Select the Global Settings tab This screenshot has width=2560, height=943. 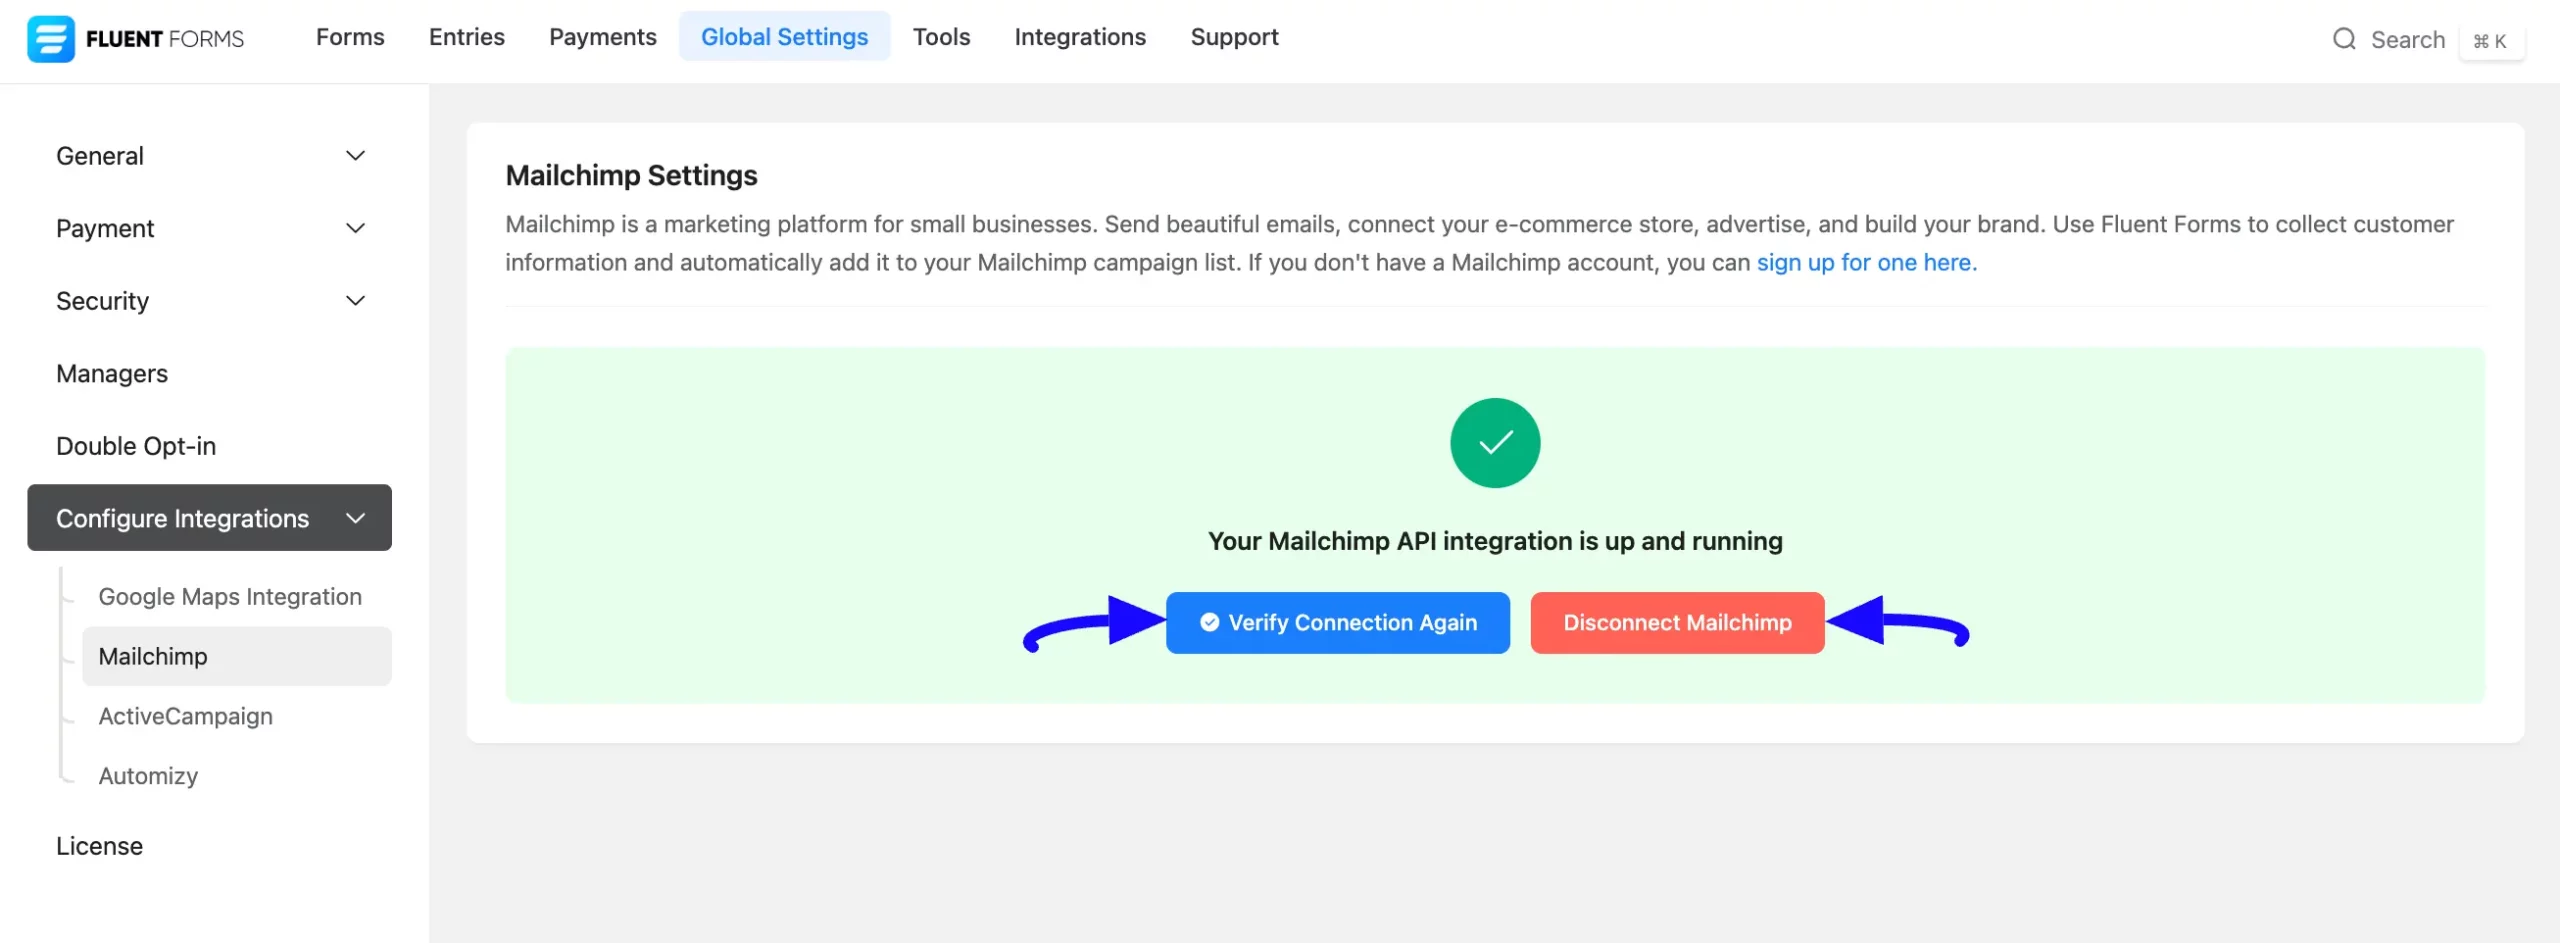coord(784,37)
